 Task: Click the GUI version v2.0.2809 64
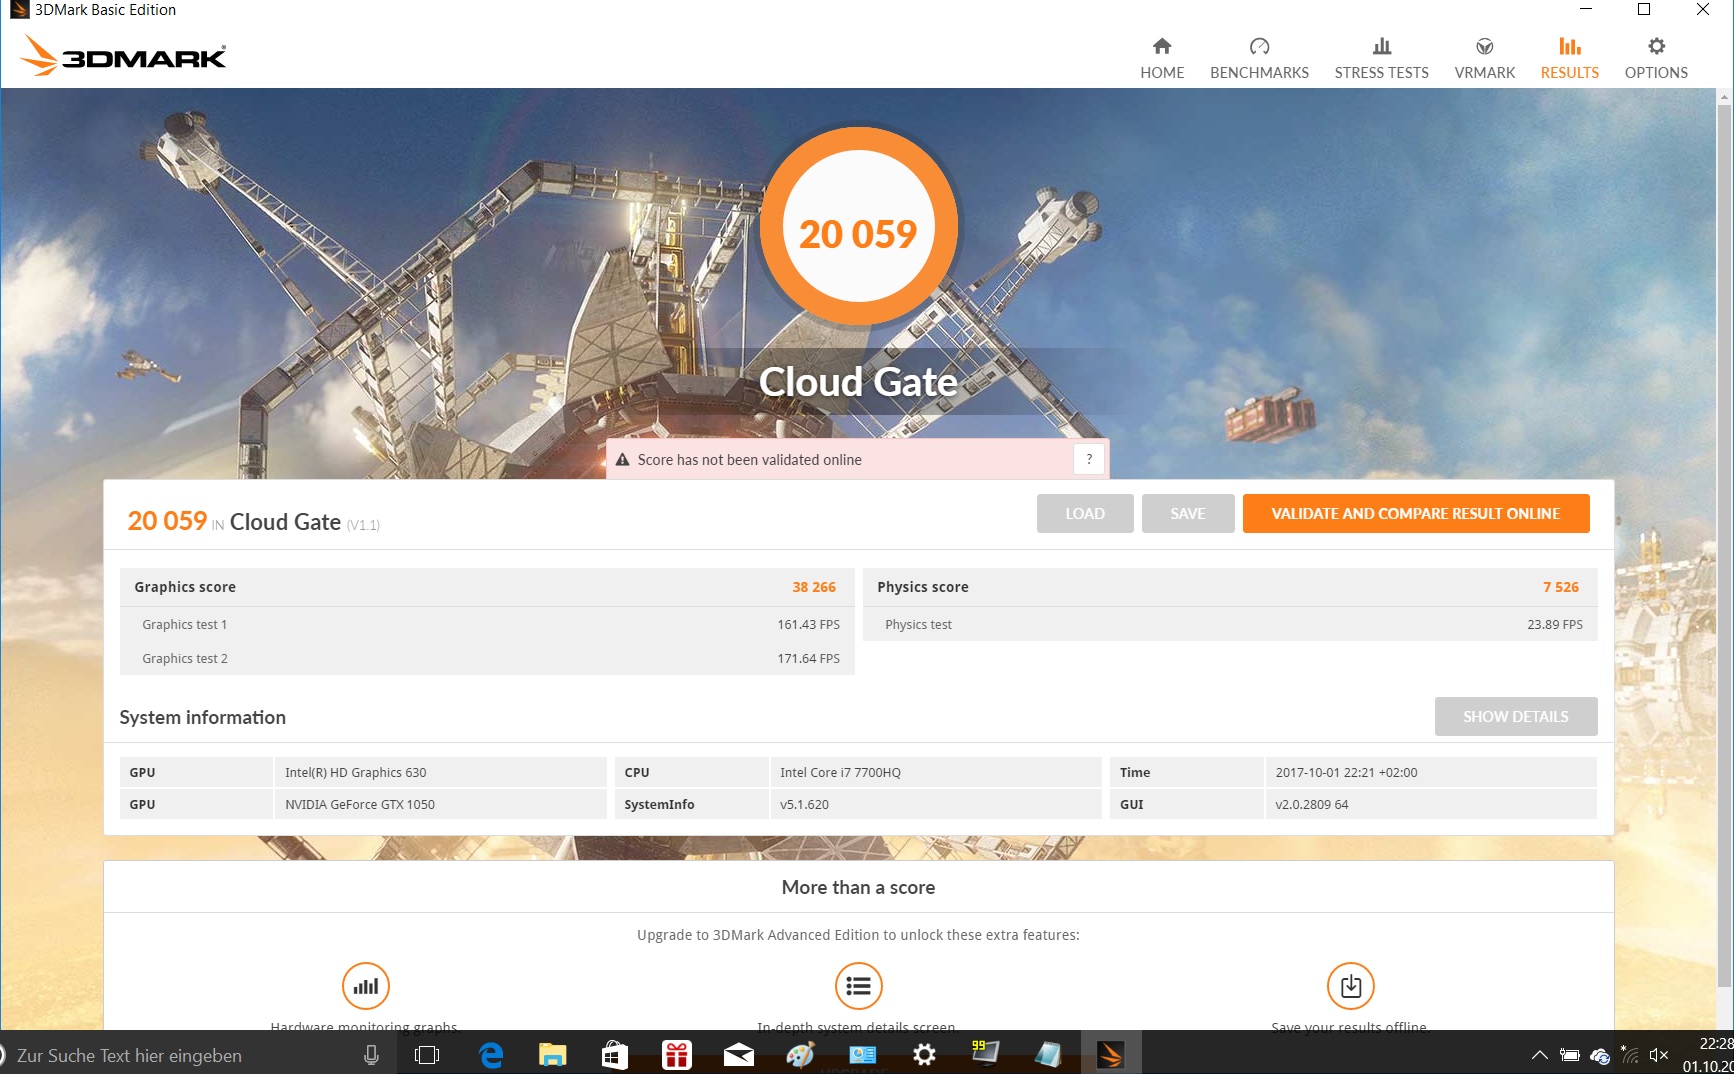(x=1431, y=804)
